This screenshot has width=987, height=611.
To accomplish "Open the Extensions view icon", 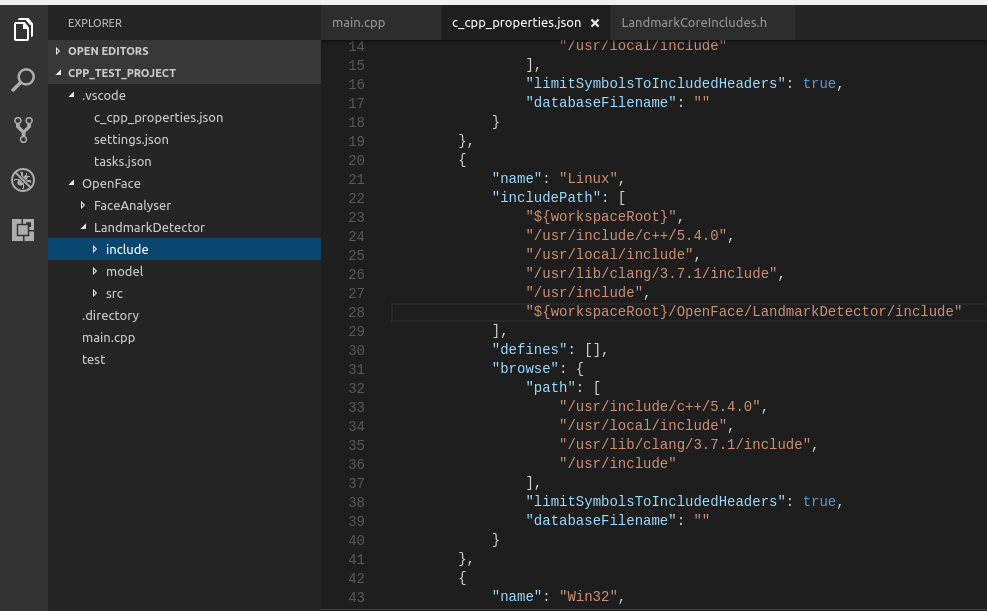I will coord(23,230).
